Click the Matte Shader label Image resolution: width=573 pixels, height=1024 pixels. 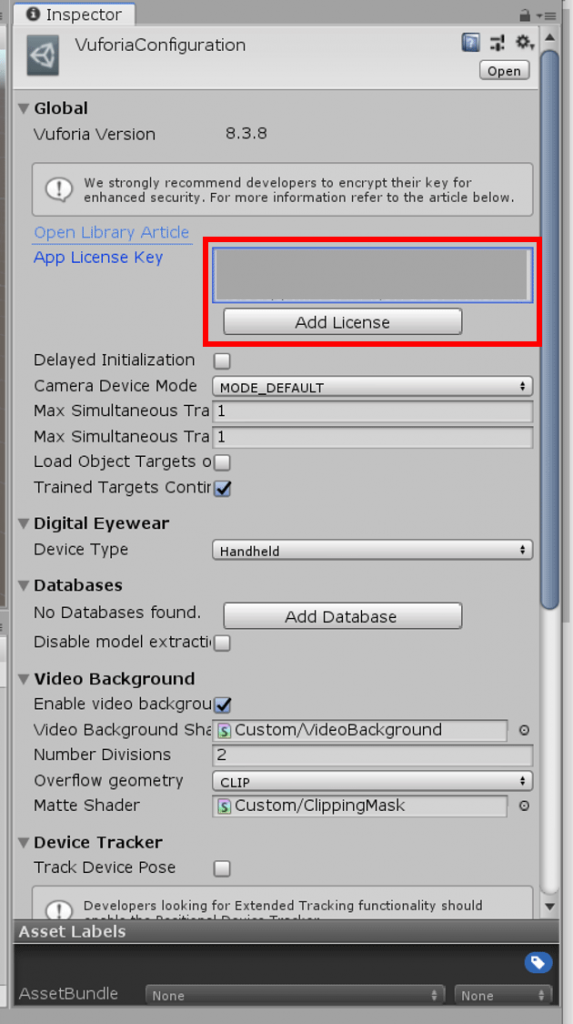click(x=86, y=805)
